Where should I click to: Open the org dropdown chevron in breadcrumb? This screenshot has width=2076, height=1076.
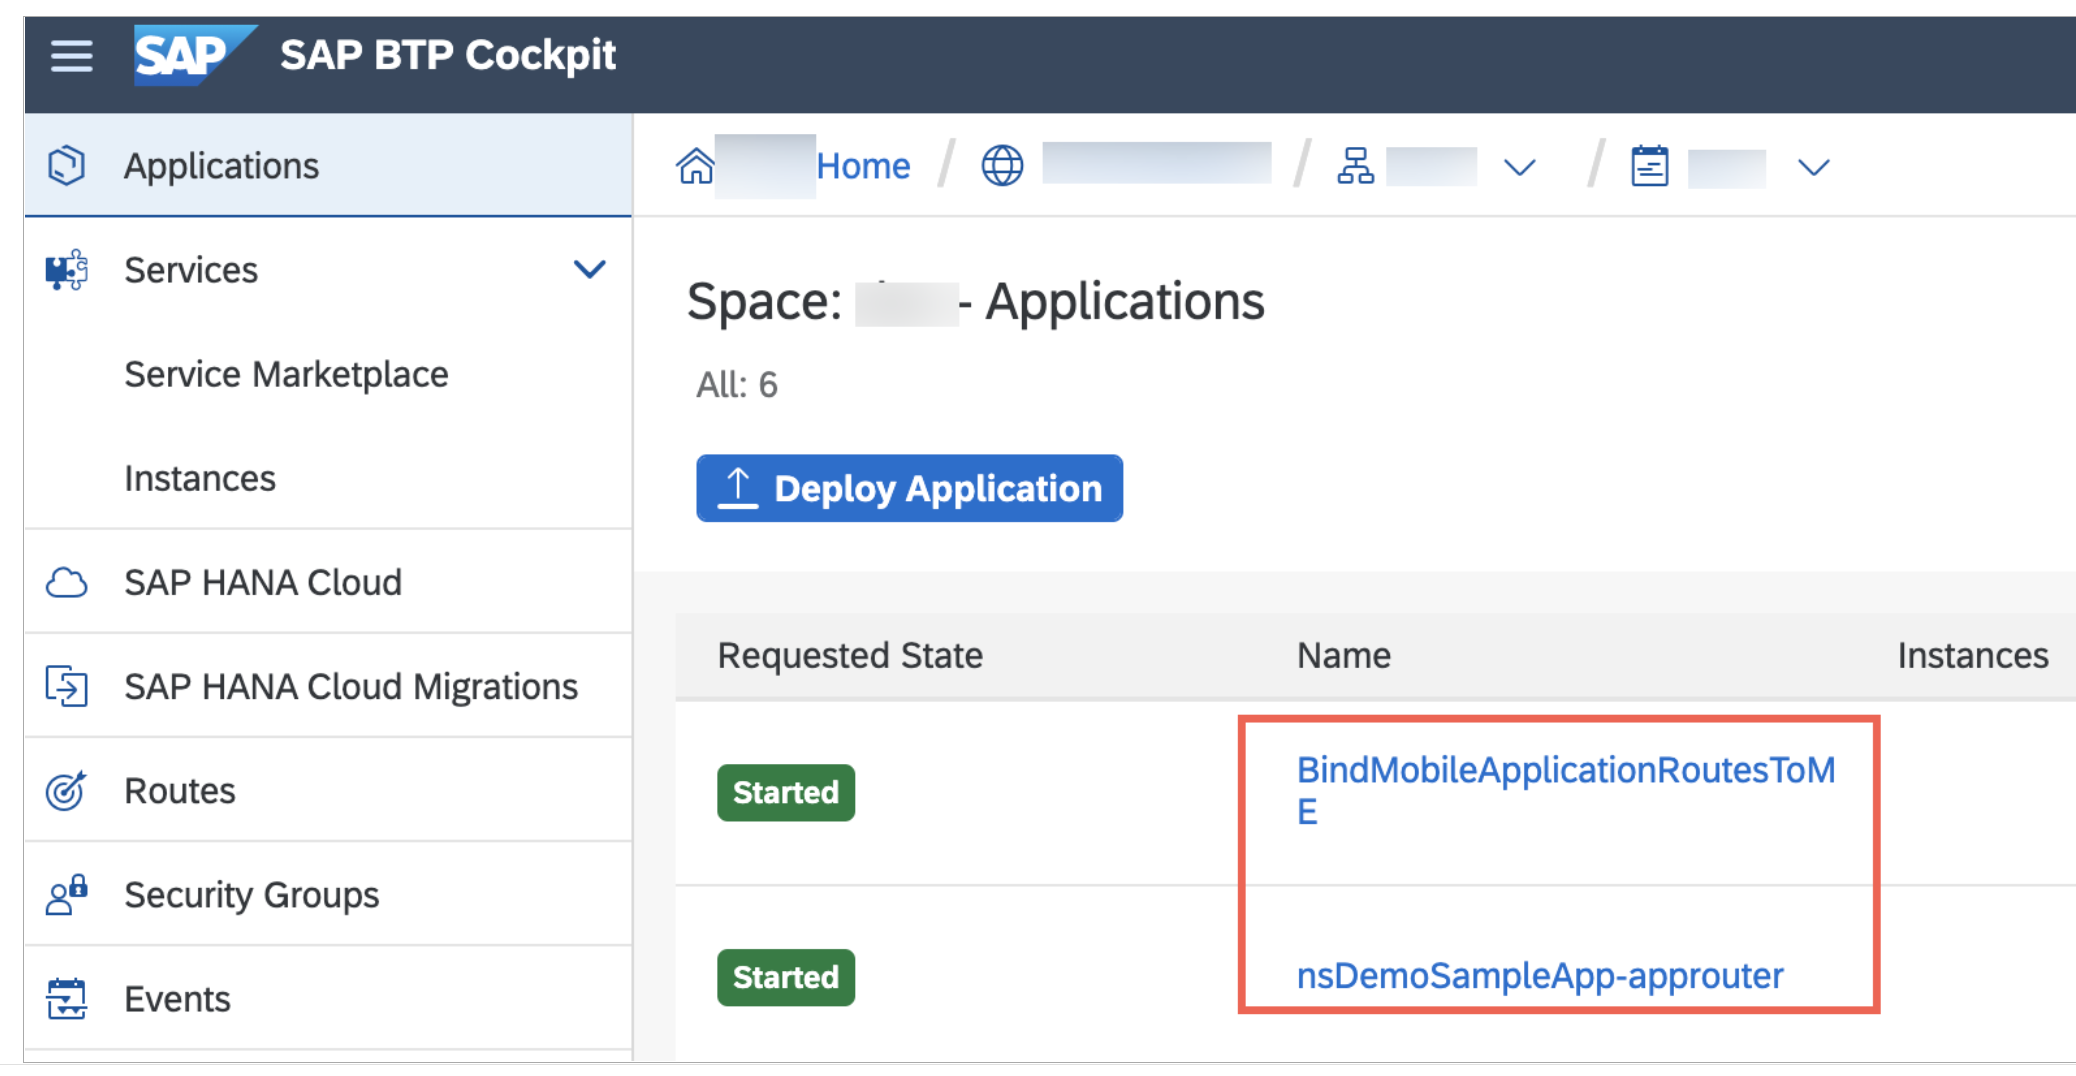(x=1518, y=168)
